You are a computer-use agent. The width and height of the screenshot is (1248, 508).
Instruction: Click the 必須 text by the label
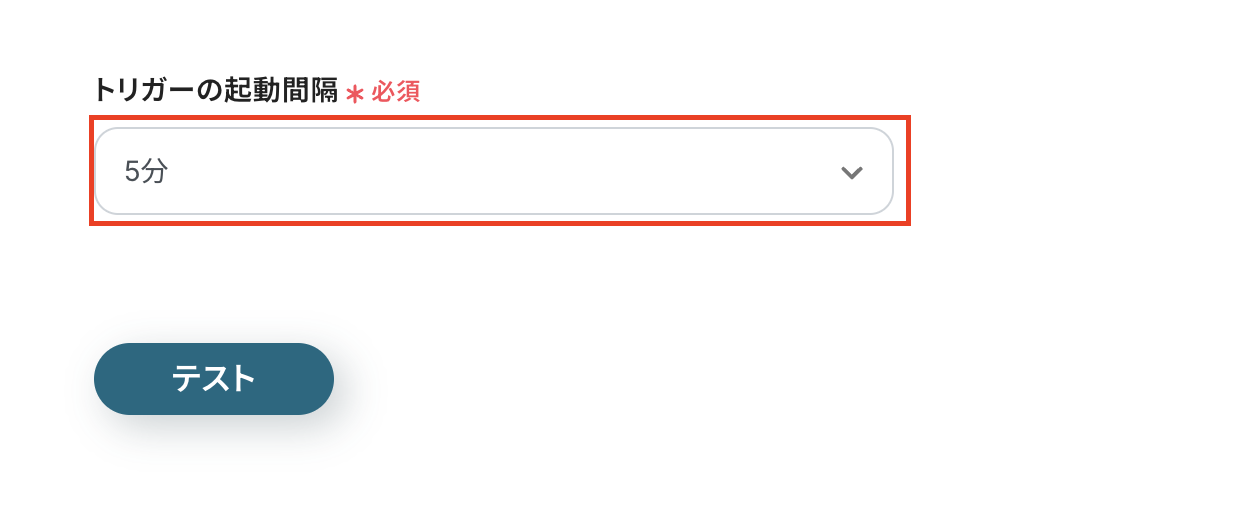pyautogui.click(x=396, y=92)
